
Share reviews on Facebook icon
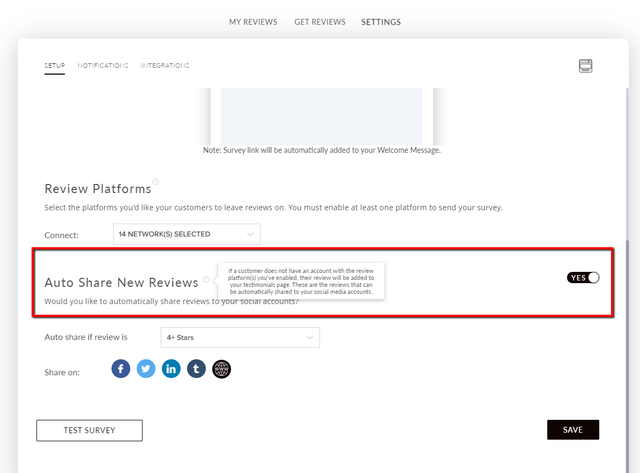(121, 369)
